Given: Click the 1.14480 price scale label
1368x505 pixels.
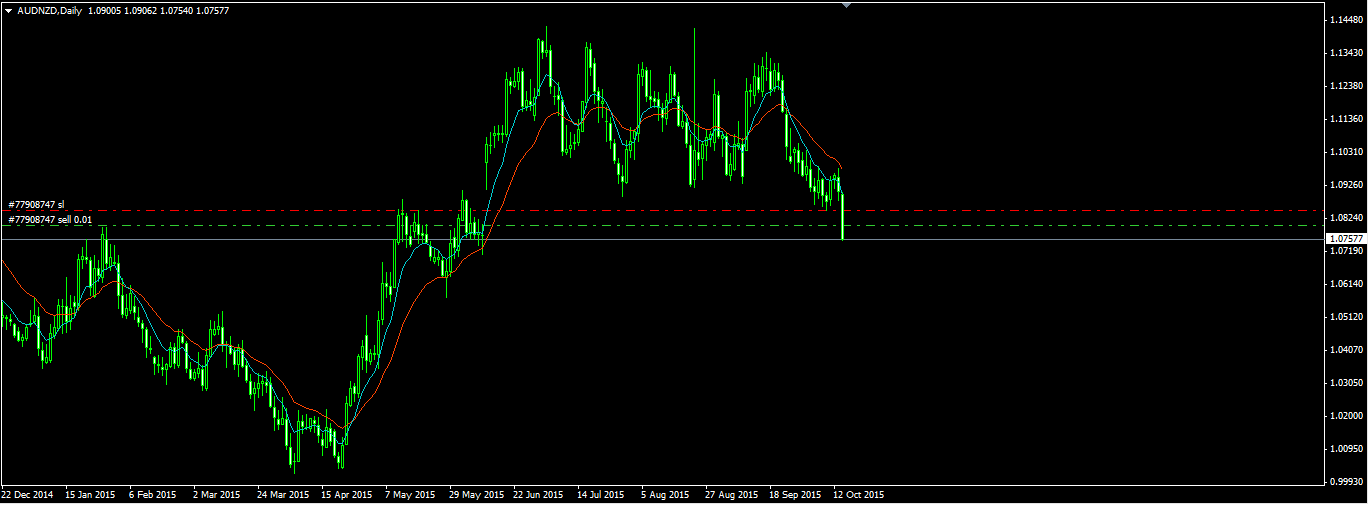Looking at the screenshot, I should (x=1346, y=20).
